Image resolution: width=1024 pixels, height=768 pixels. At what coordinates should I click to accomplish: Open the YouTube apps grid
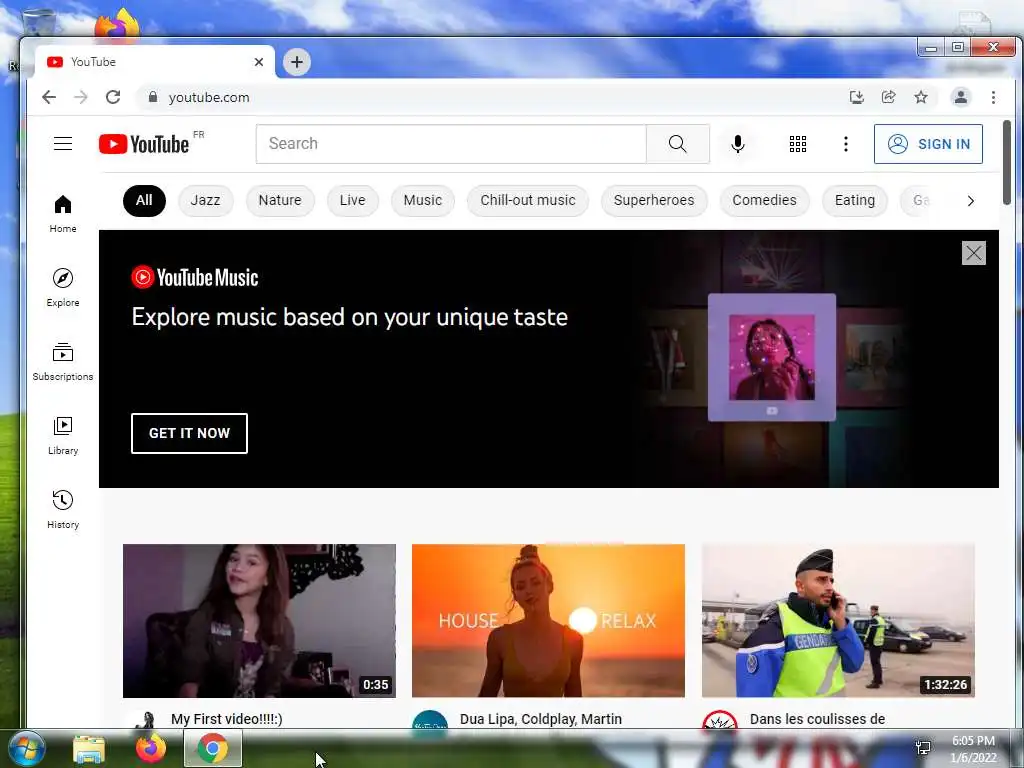tap(797, 144)
